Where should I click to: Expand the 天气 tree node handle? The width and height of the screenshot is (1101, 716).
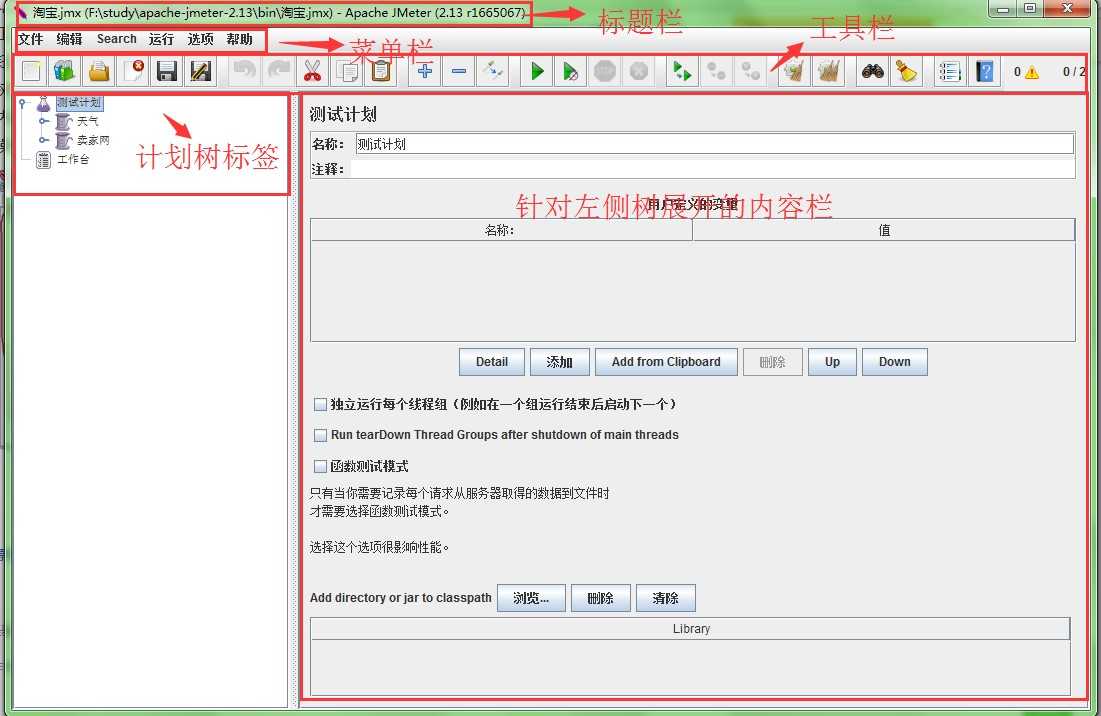(44, 121)
